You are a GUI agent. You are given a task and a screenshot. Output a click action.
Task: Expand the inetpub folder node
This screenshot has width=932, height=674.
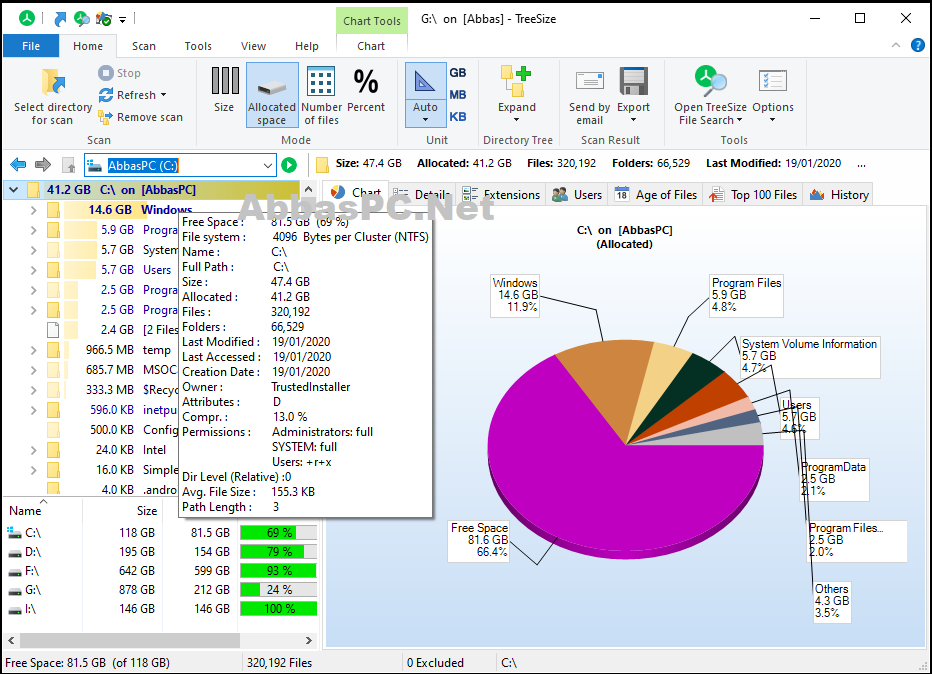click(x=33, y=410)
